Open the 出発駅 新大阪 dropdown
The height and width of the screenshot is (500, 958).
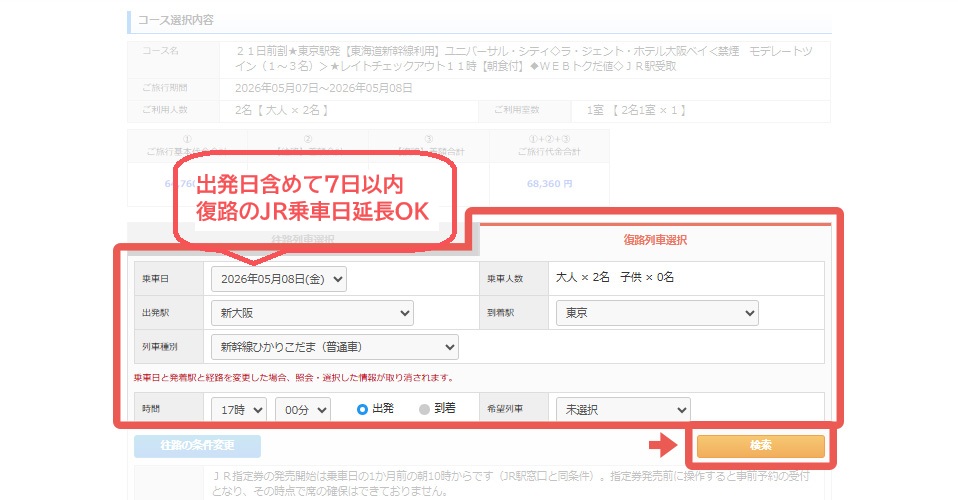click(x=312, y=313)
